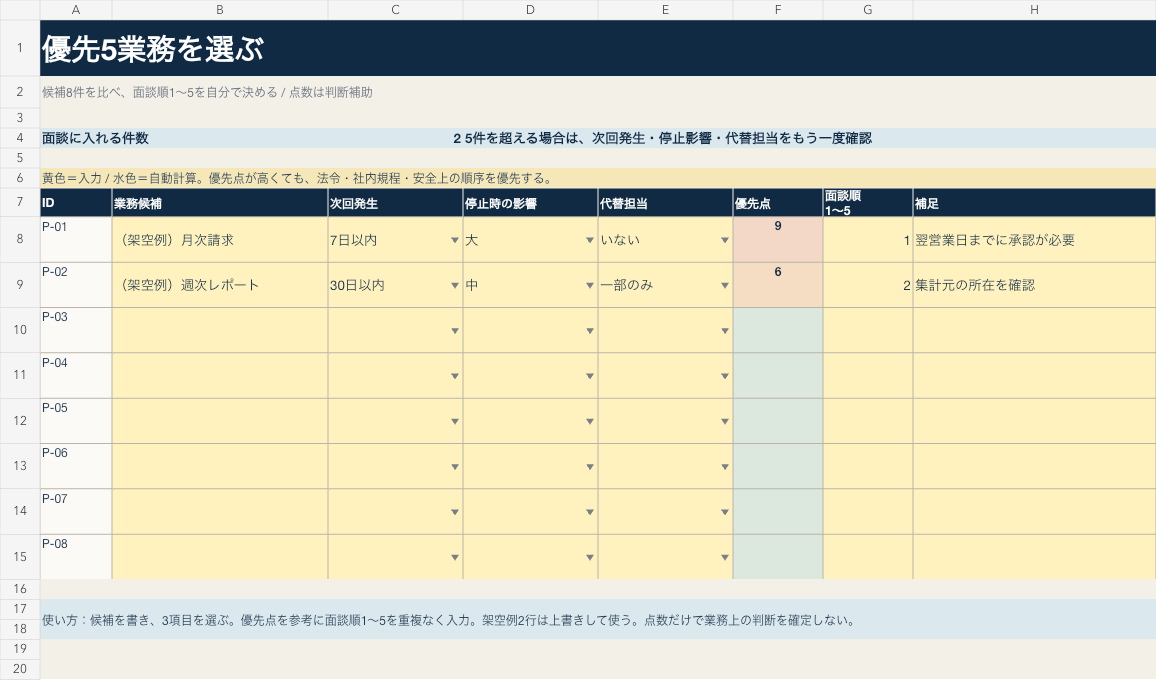Select row 16 header
Screen dimensions: 1156x680
20,589
